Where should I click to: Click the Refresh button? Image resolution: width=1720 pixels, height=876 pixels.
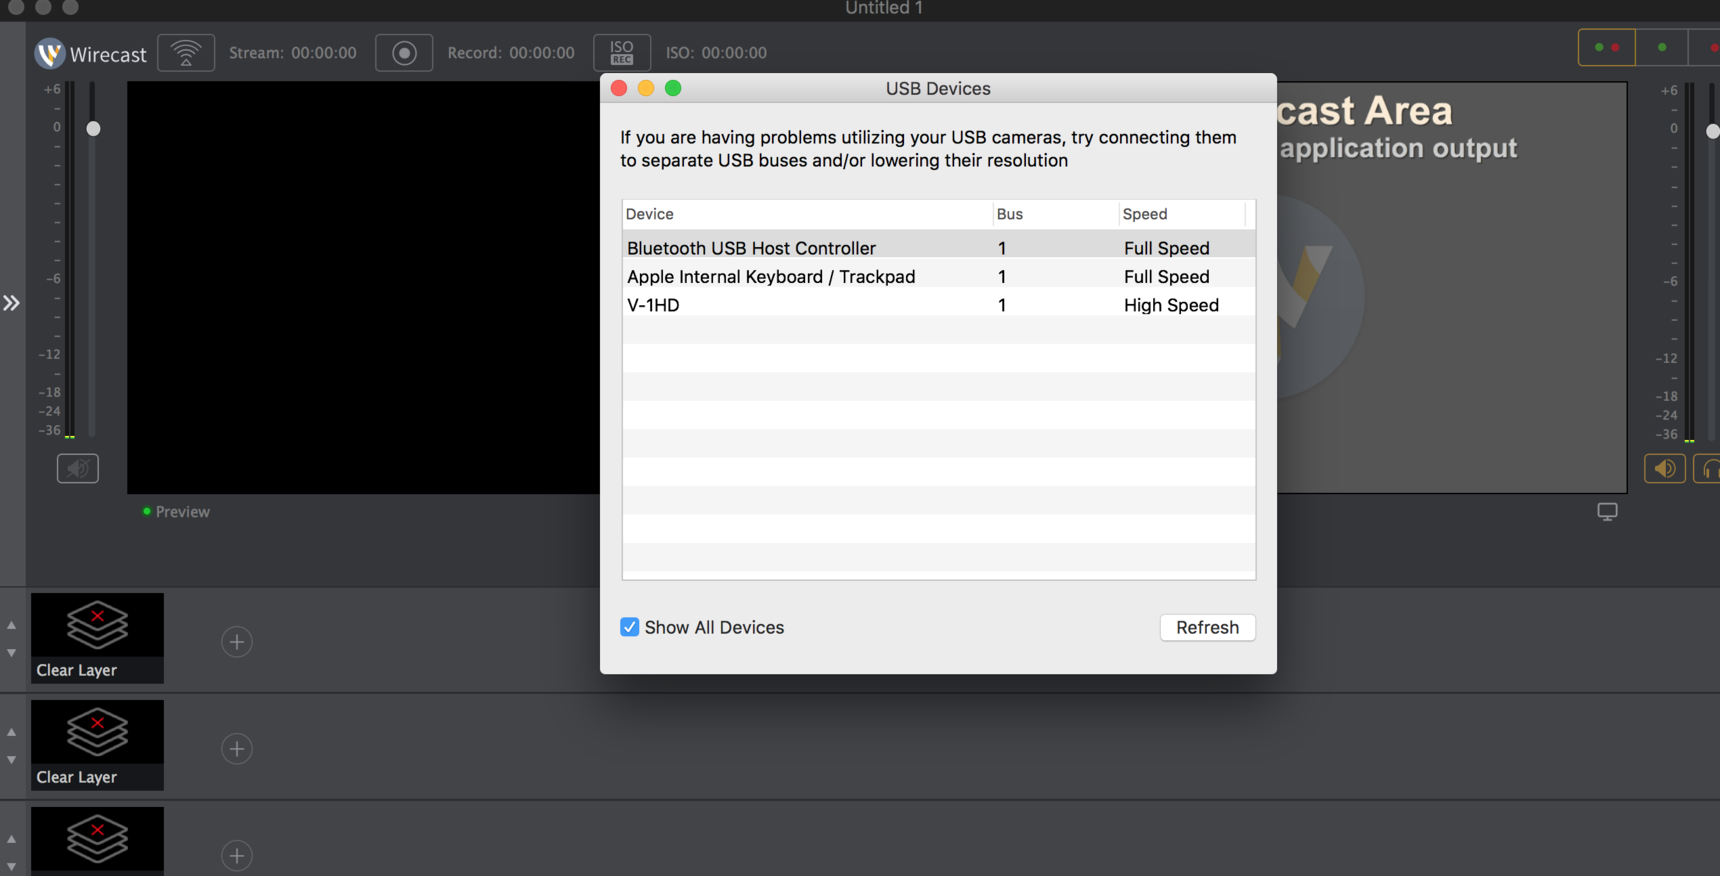tap(1207, 627)
